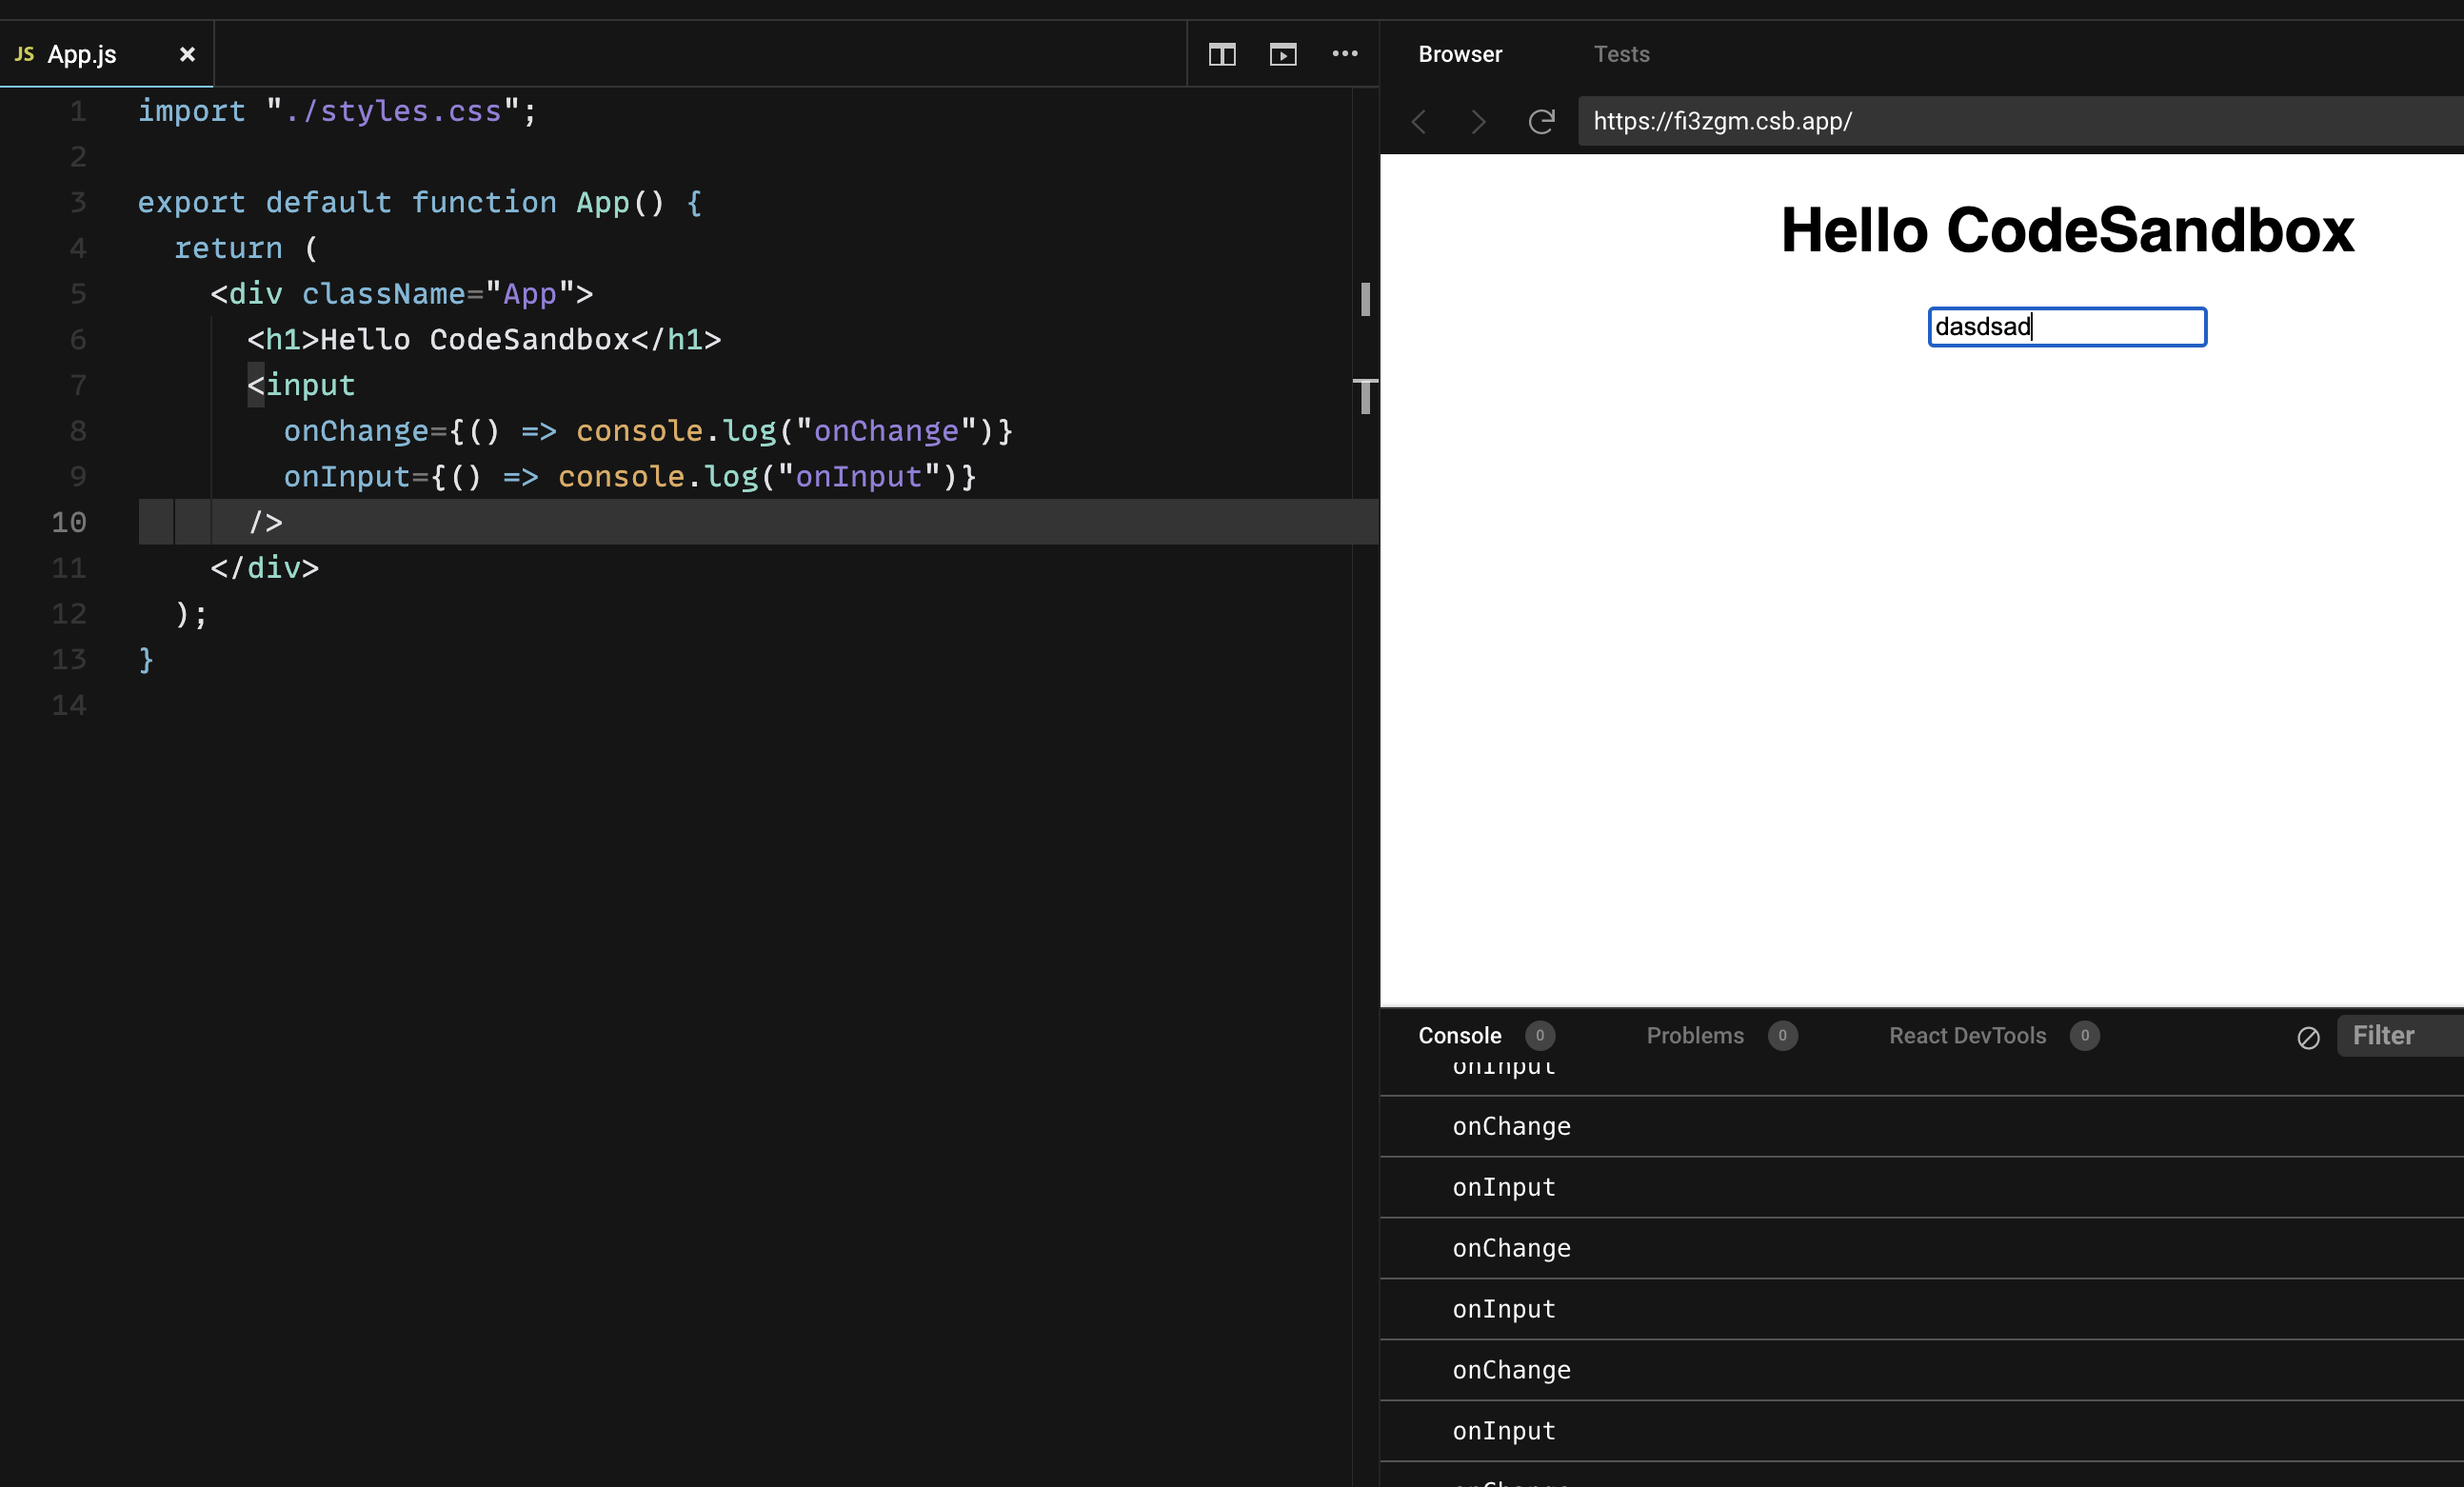This screenshot has height=1487, width=2464.
Task: Click the Hello CodeSandbox heading in preview
Action: [x=2067, y=230]
